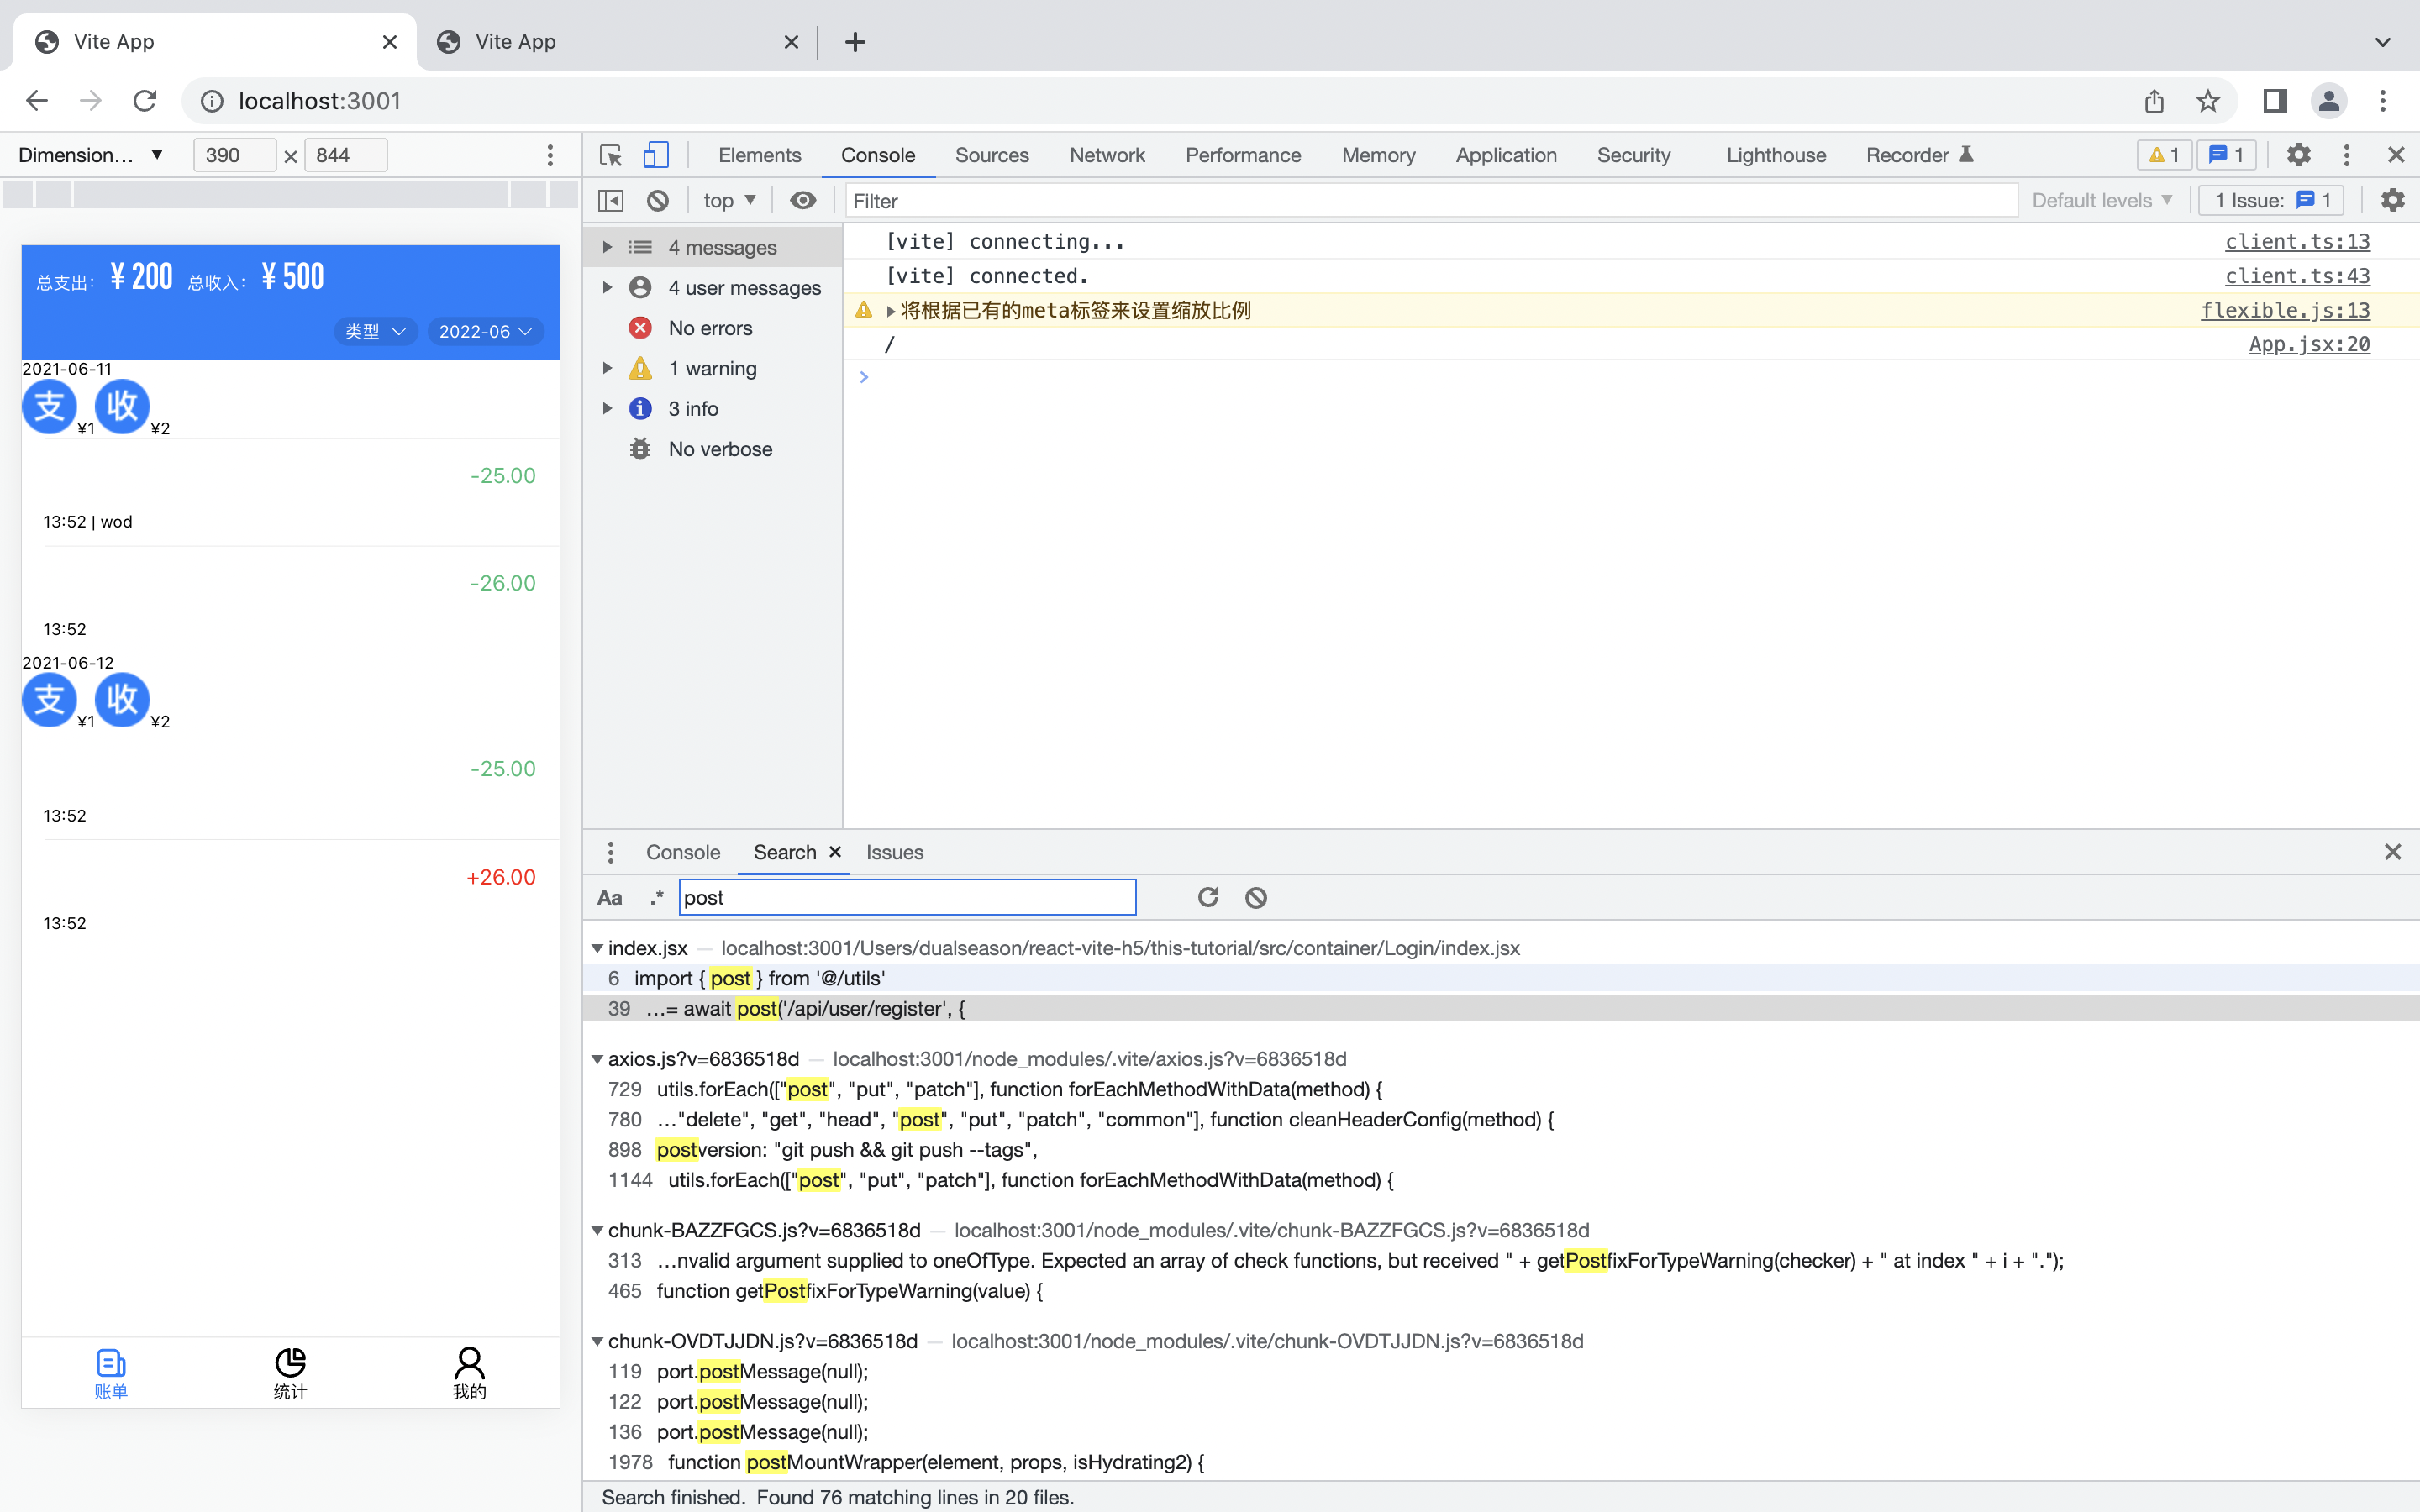Screen dimensions: 2420x1512
Task: Refresh the search results
Action: point(1208,898)
